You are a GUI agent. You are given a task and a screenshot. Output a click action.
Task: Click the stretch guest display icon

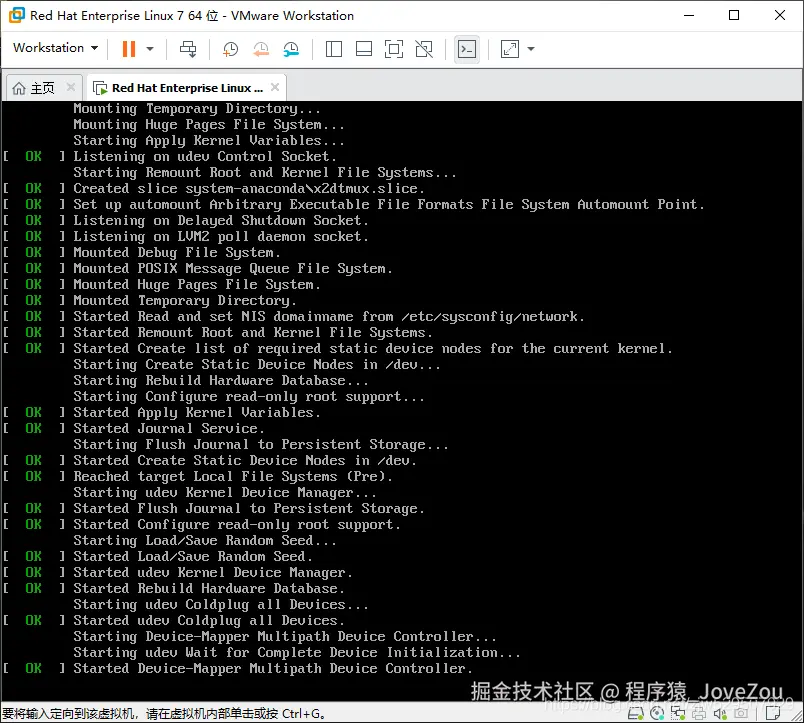pyautogui.click(x=510, y=49)
